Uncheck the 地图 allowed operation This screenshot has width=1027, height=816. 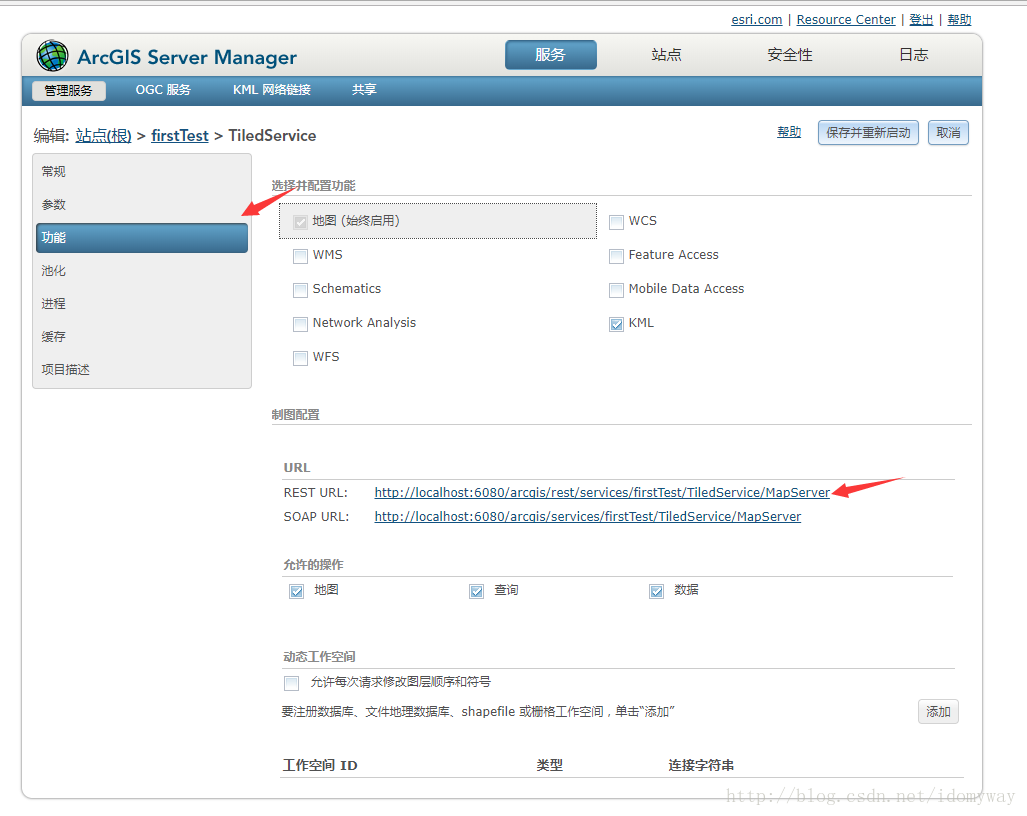(x=297, y=591)
